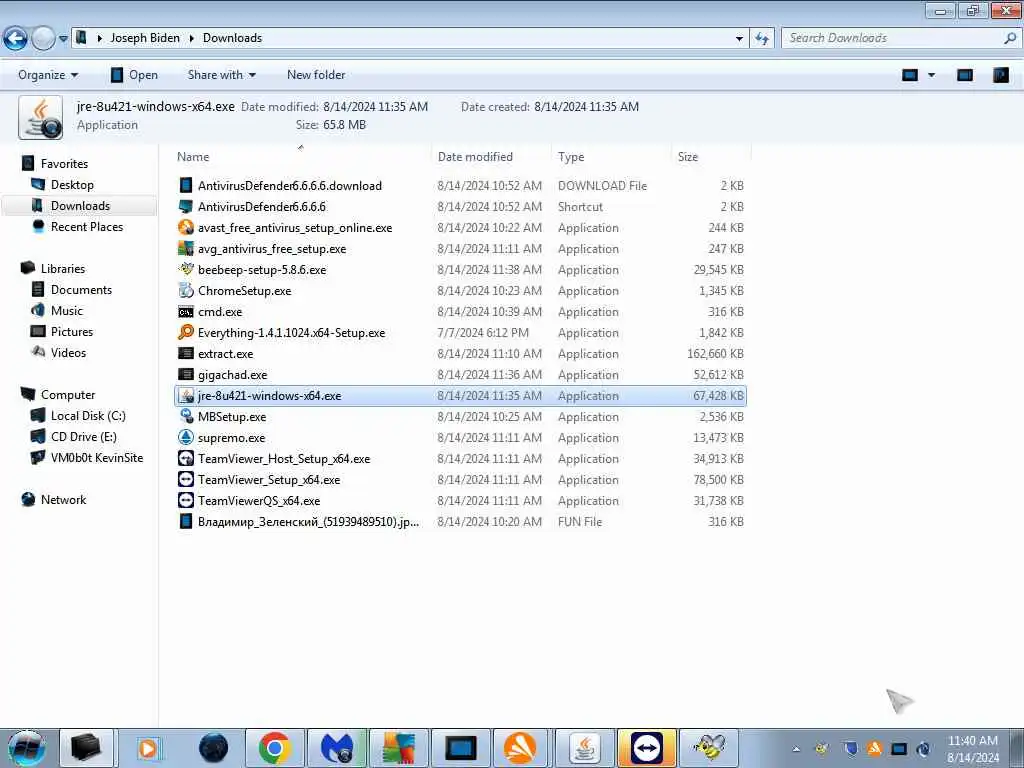Image resolution: width=1024 pixels, height=768 pixels.
Task: Sort by the Name column header
Action: click(x=193, y=157)
